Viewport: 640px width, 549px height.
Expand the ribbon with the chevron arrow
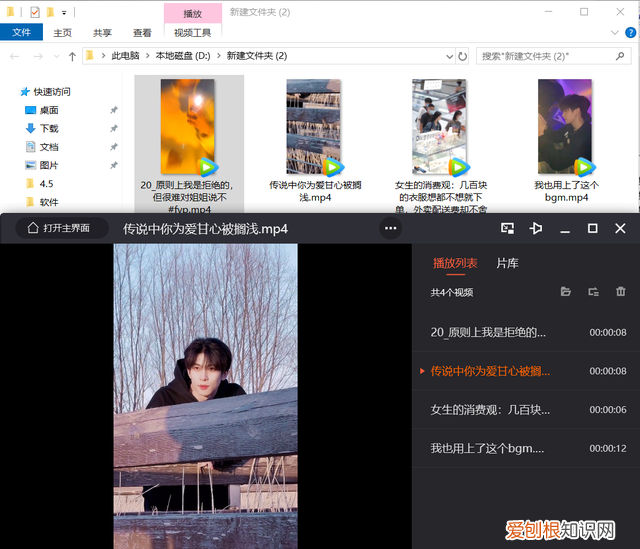click(x=614, y=33)
